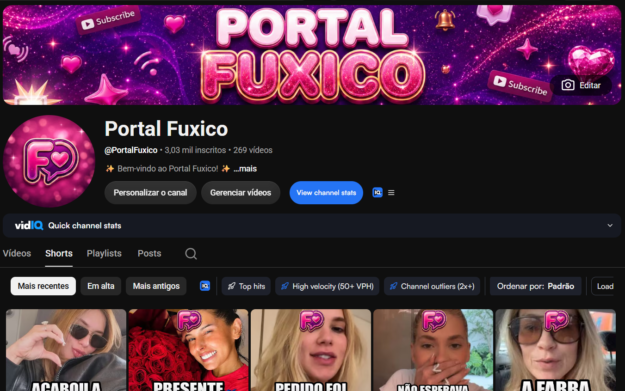Click the channel search magnifier icon
This screenshot has height=391, width=625.
191,253
